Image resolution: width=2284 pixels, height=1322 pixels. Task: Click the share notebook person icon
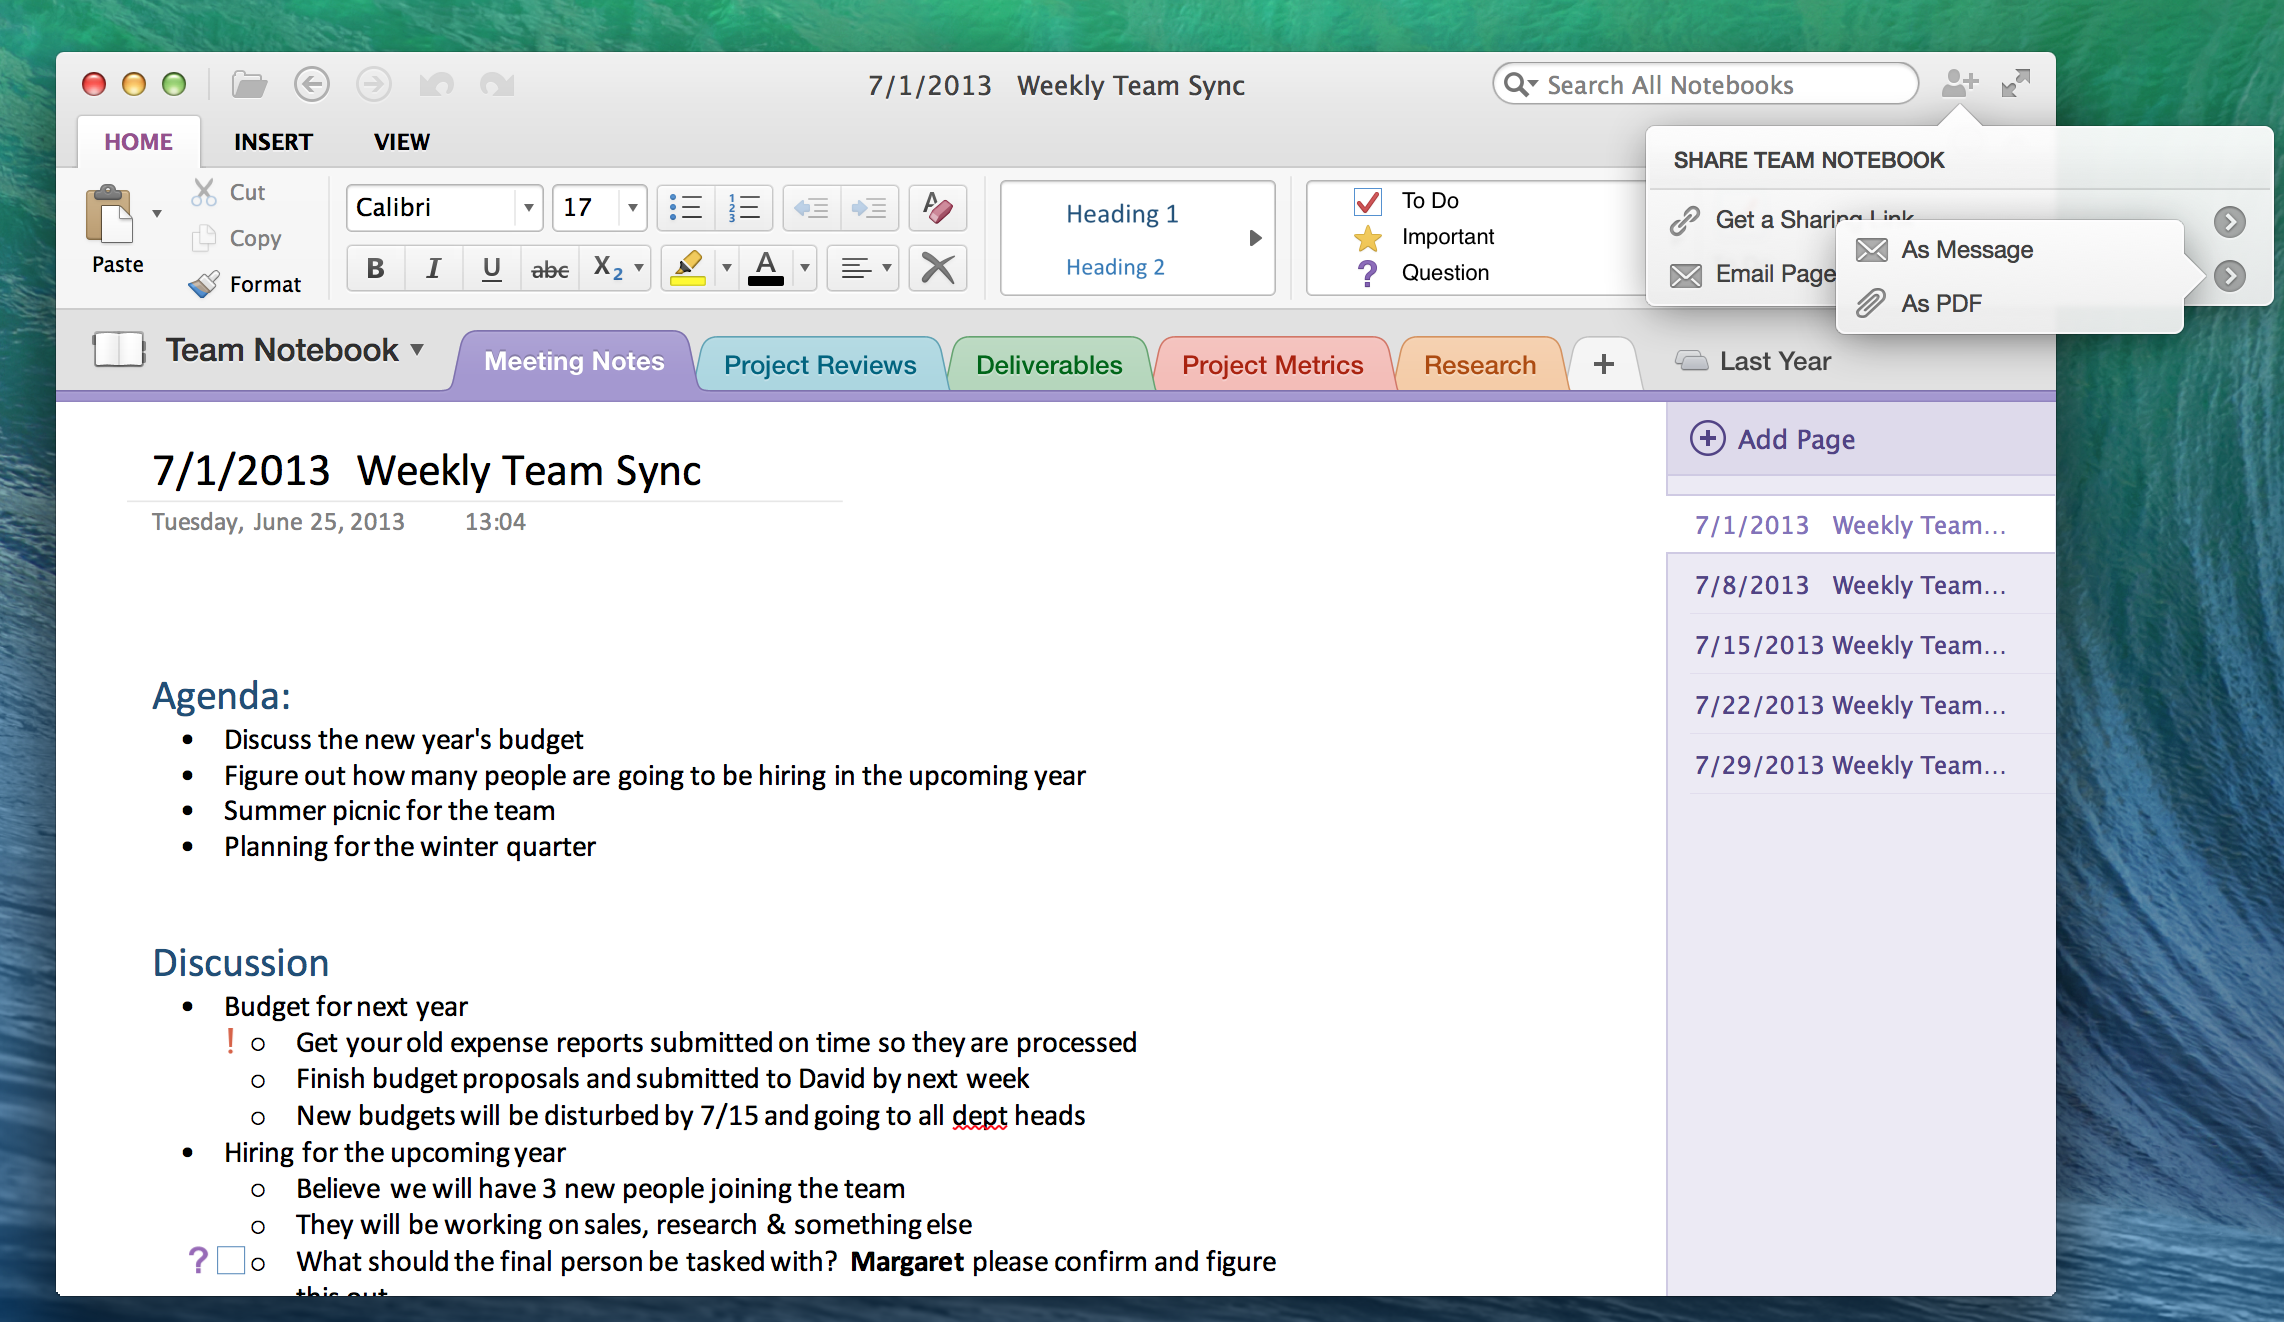(x=1958, y=84)
